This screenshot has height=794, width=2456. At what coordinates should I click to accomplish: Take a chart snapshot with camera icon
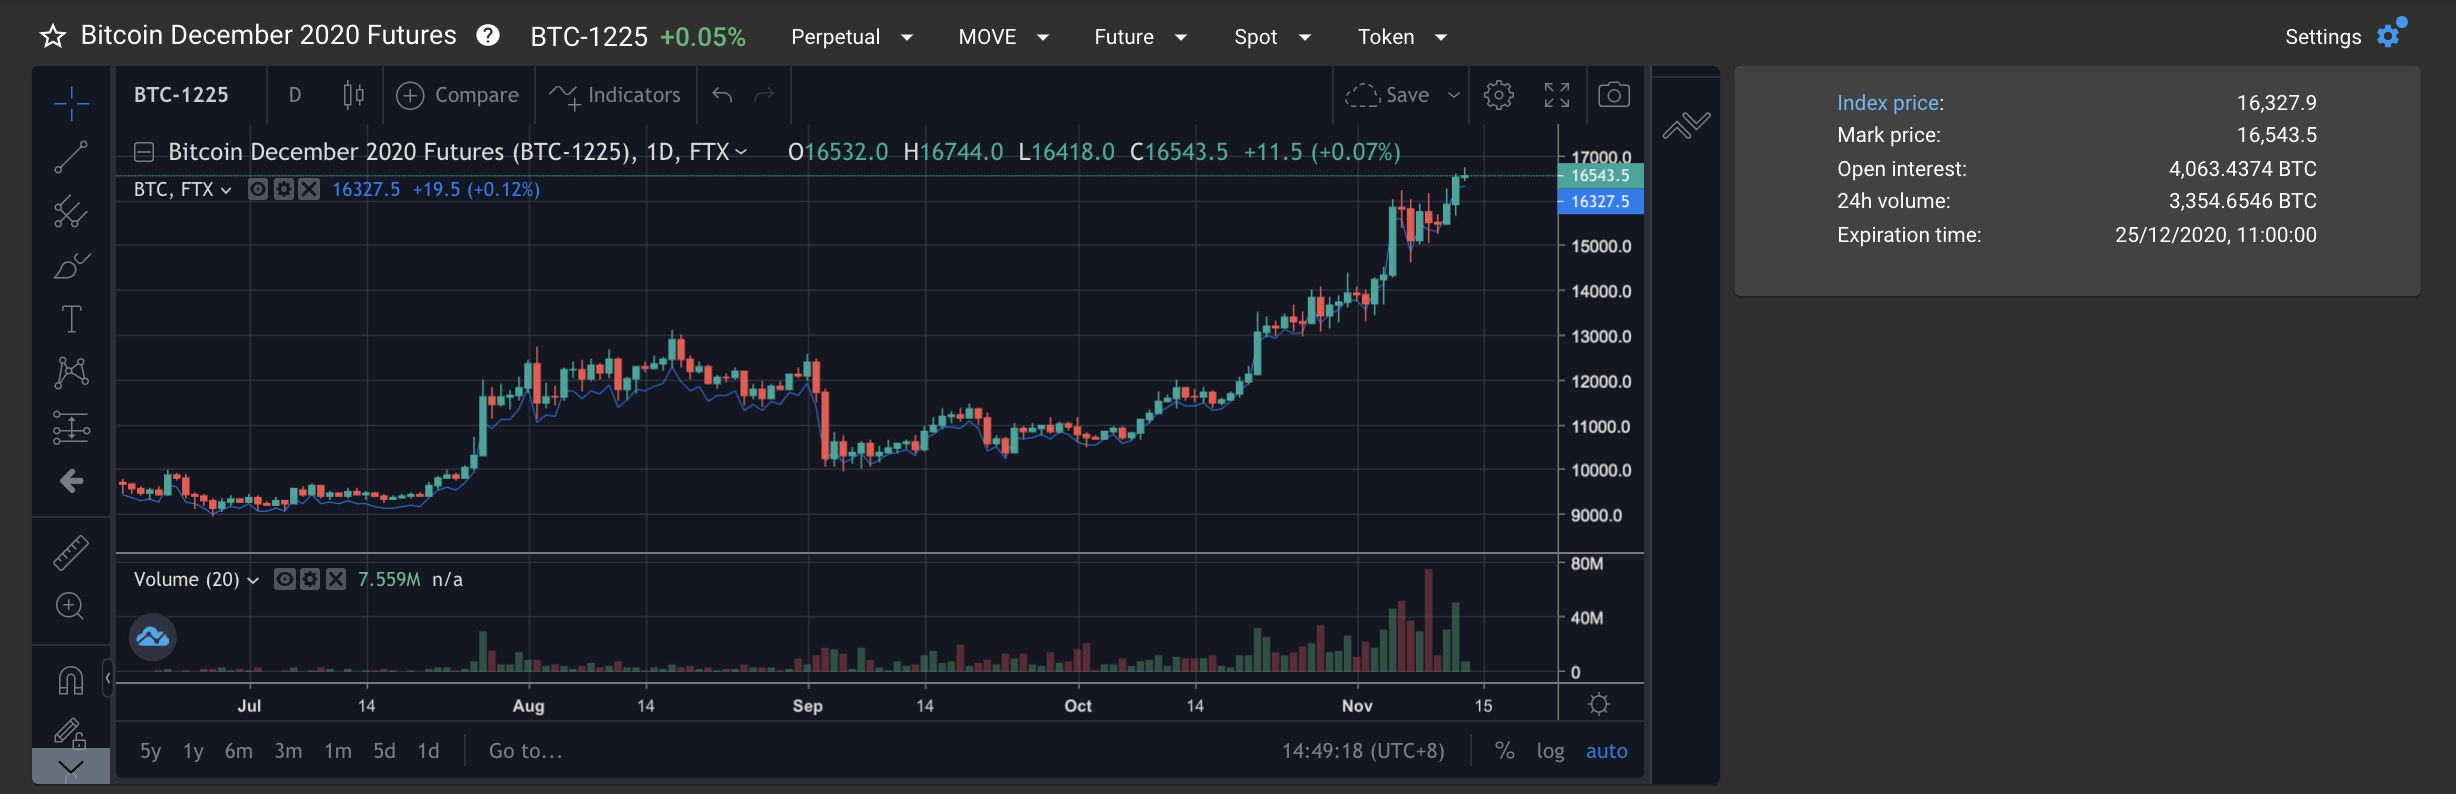coord(1614,95)
